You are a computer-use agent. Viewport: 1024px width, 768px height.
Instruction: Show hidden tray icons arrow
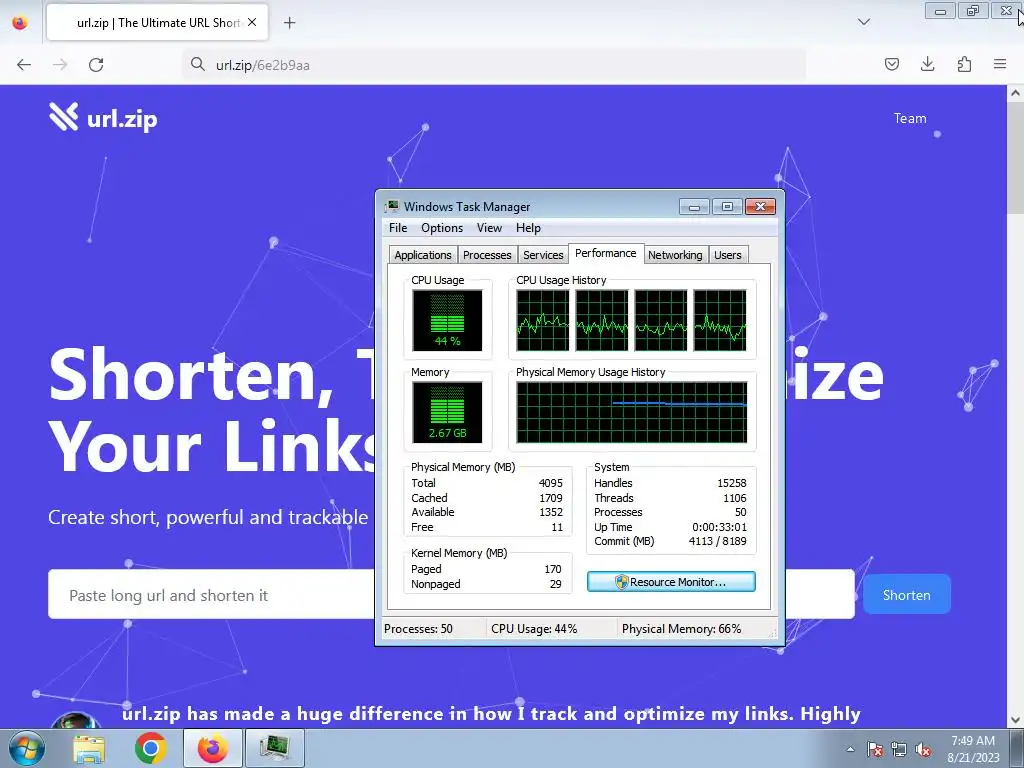pos(850,749)
